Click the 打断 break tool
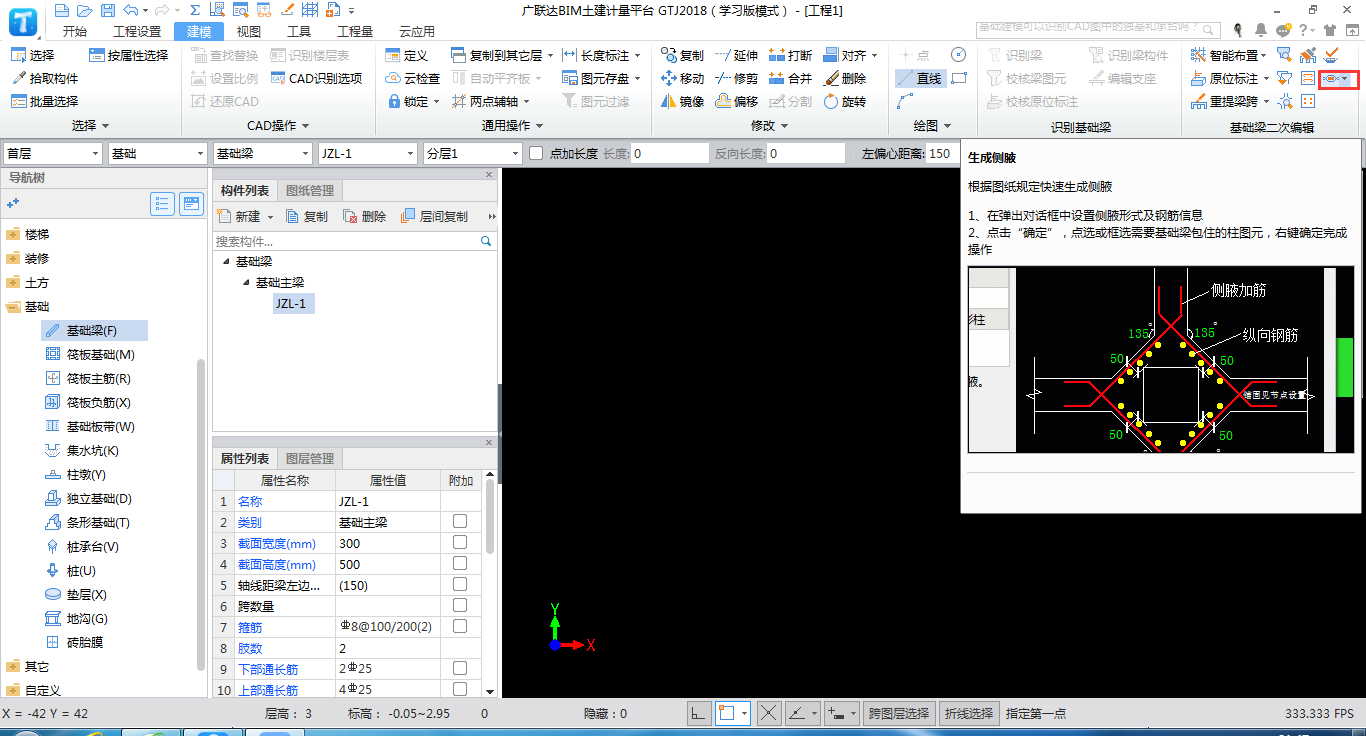 click(x=790, y=55)
